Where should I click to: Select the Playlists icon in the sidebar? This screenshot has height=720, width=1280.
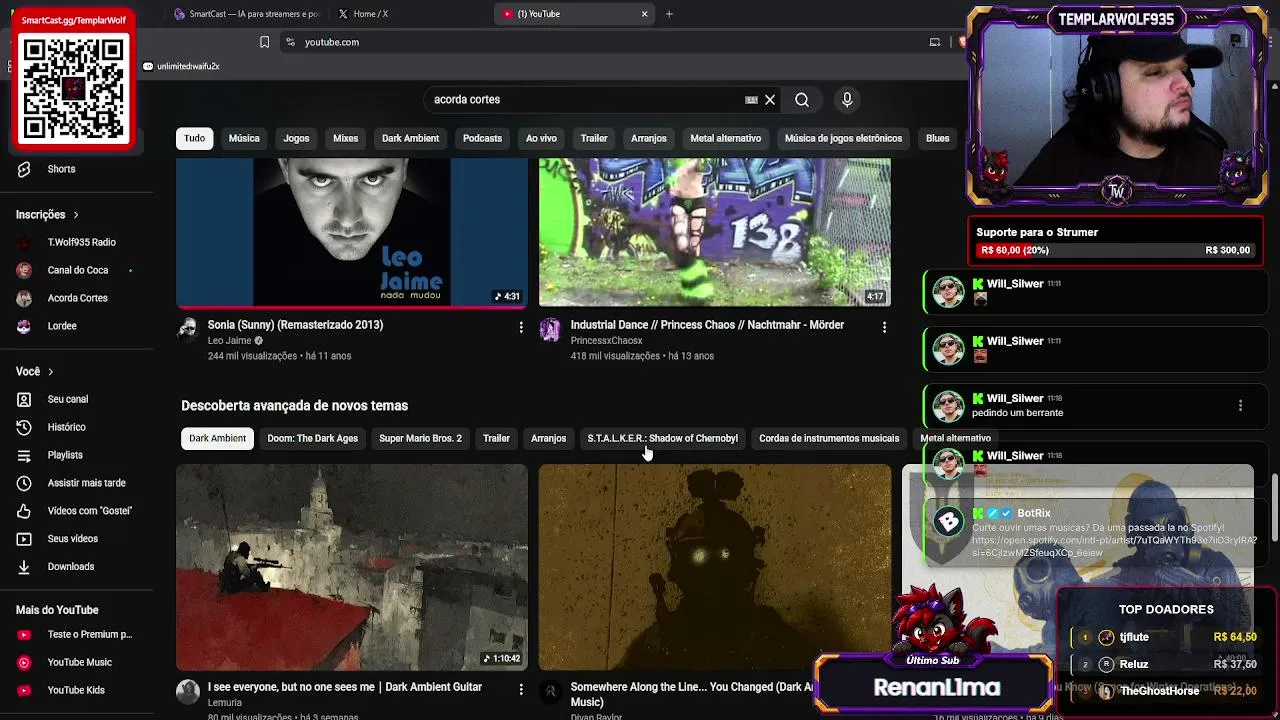pos(24,455)
